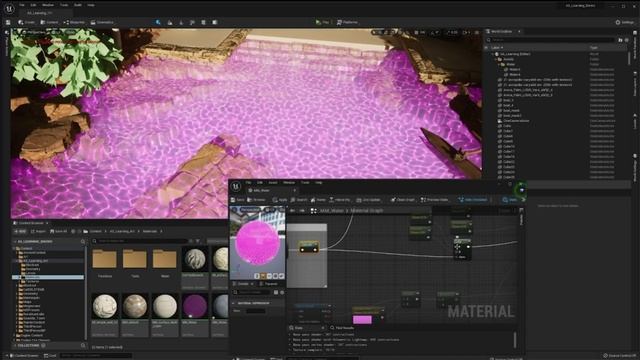
Task: Open the Cinematics dropdown
Action: click(x=102, y=22)
